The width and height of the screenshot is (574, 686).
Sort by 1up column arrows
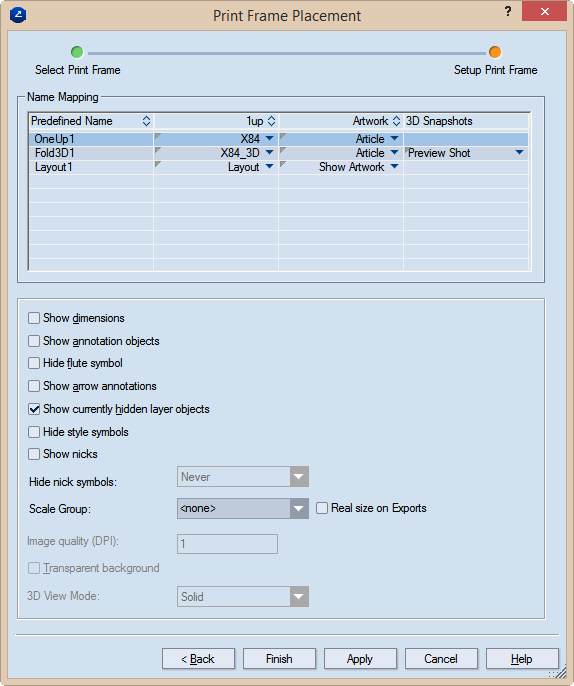[271, 121]
